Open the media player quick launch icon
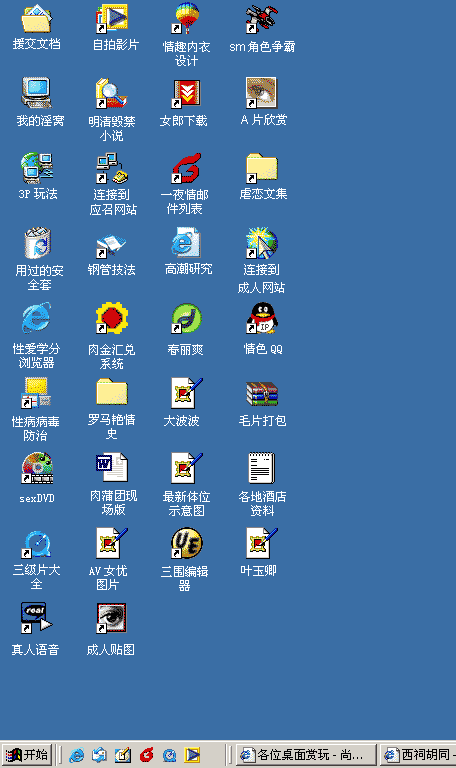456x768 pixels. (192, 755)
